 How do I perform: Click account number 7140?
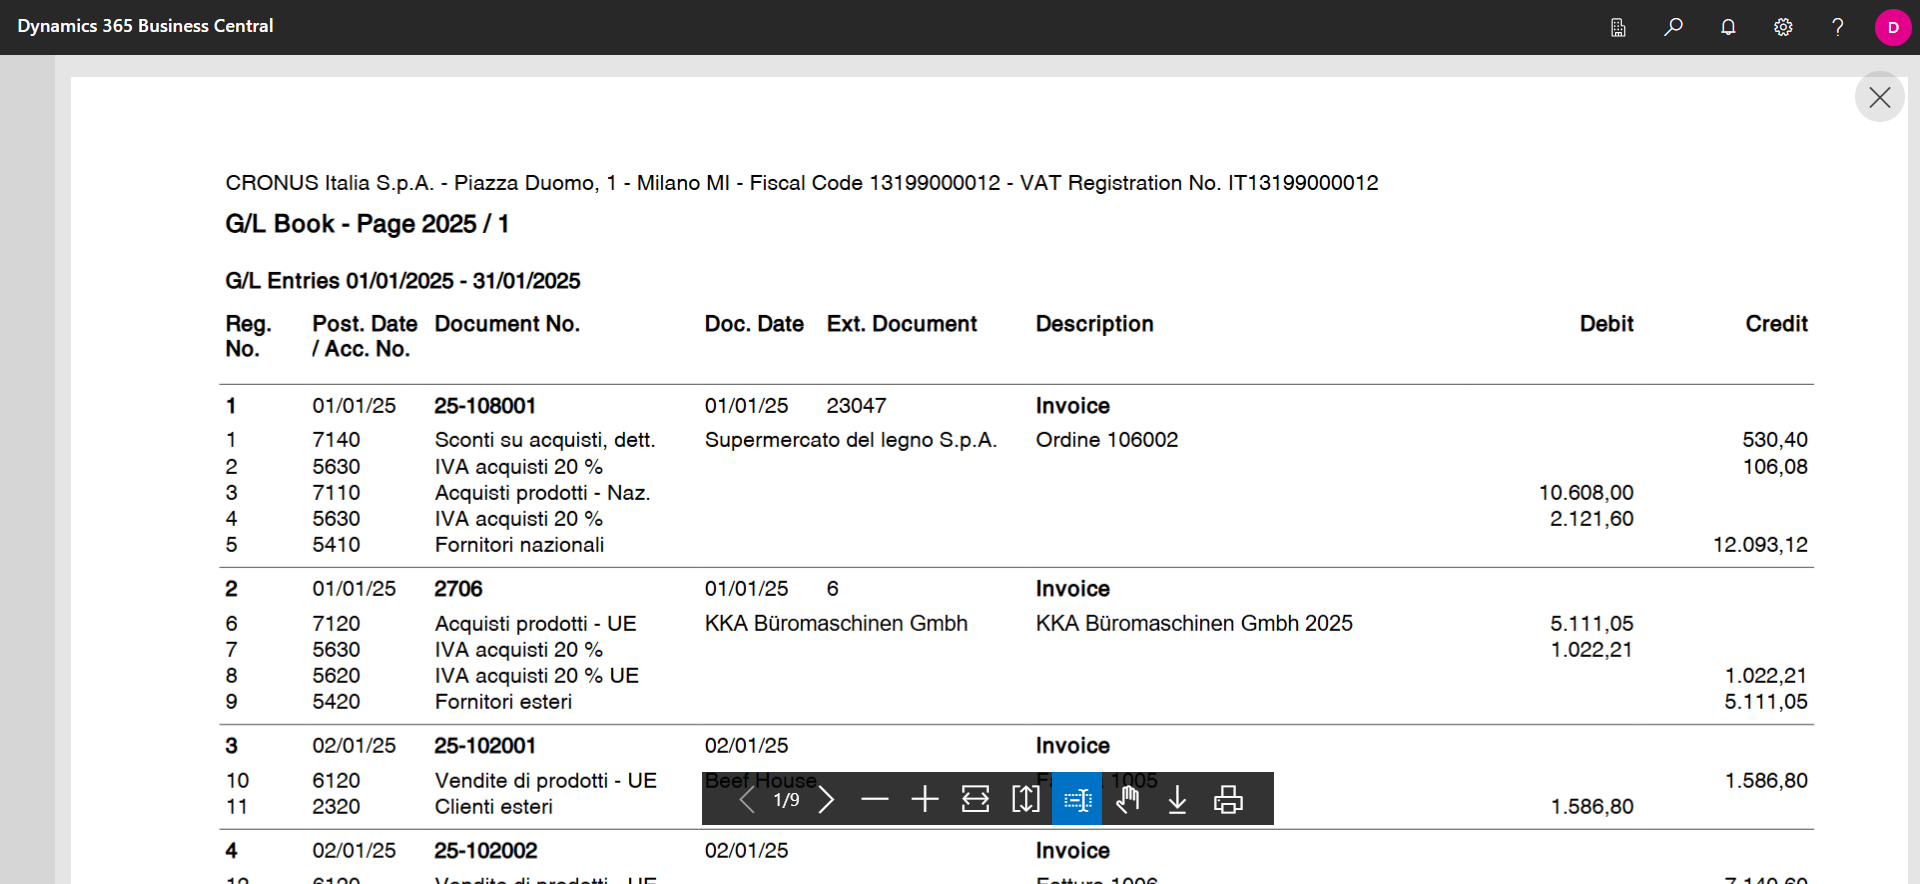[x=336, y=440]
